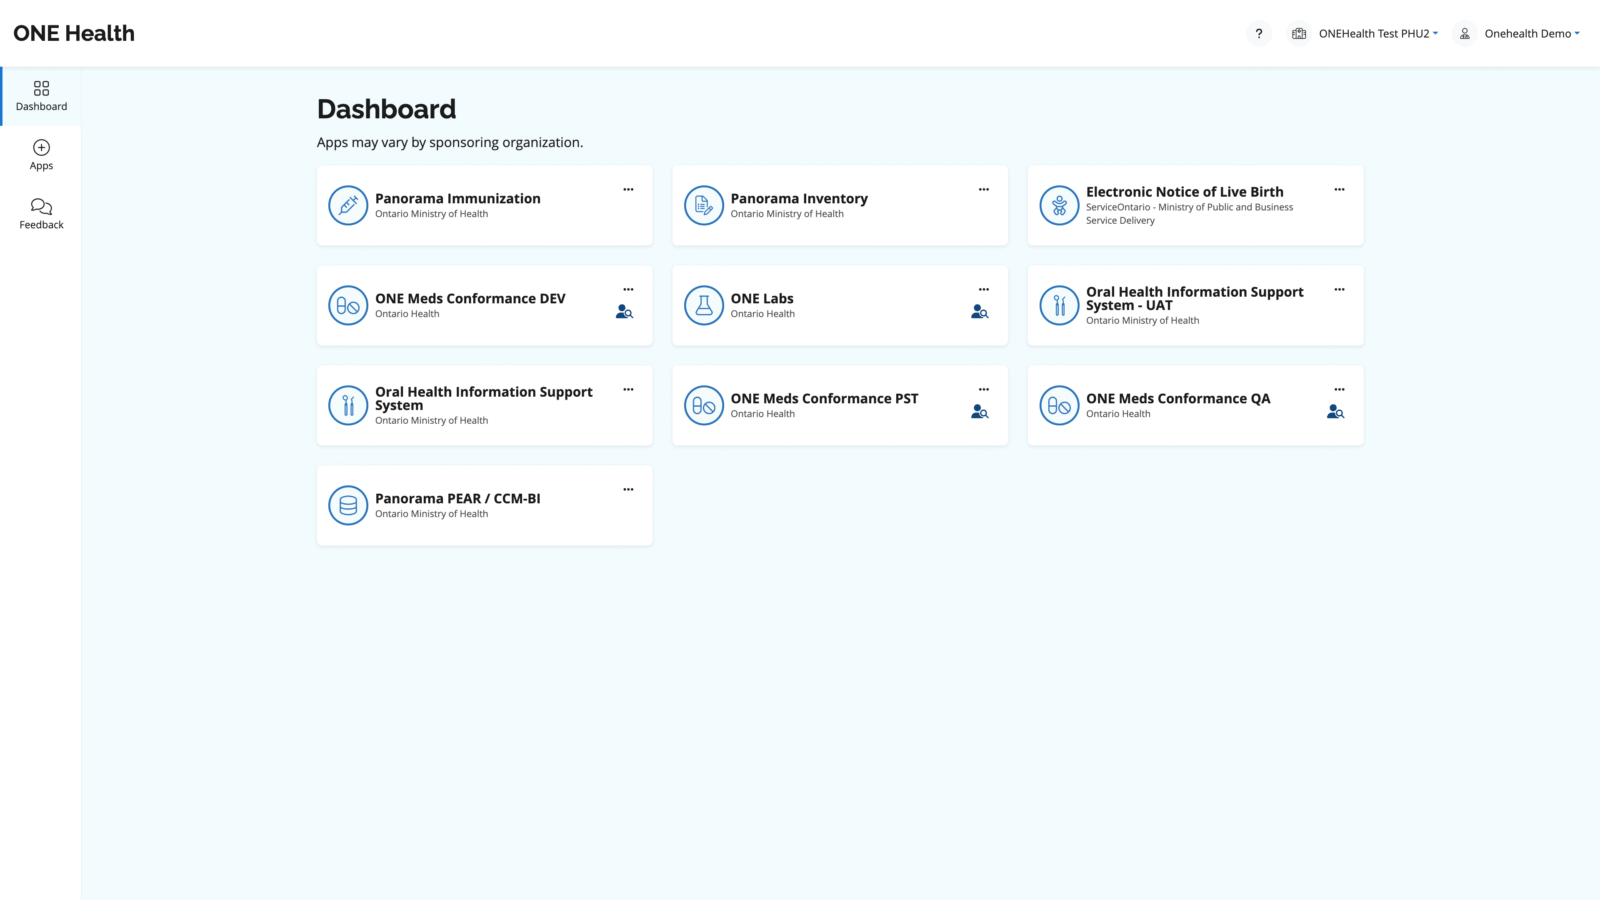Click patient search icon on ONE Meds Conformance QA
The height and width of the screenshot is (900, 1600).
[x=1335, y=412]
